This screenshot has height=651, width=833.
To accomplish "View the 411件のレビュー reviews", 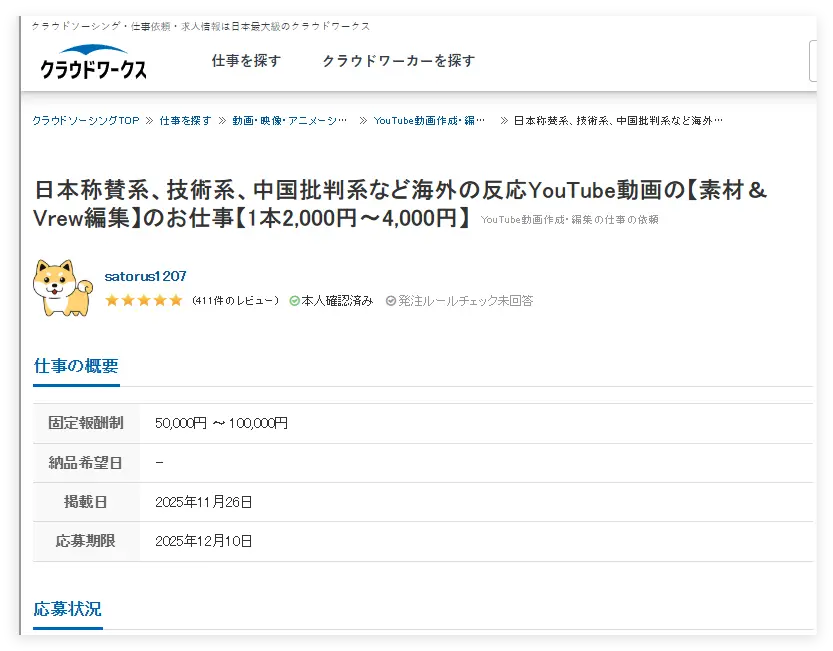I will coord(235,301).
